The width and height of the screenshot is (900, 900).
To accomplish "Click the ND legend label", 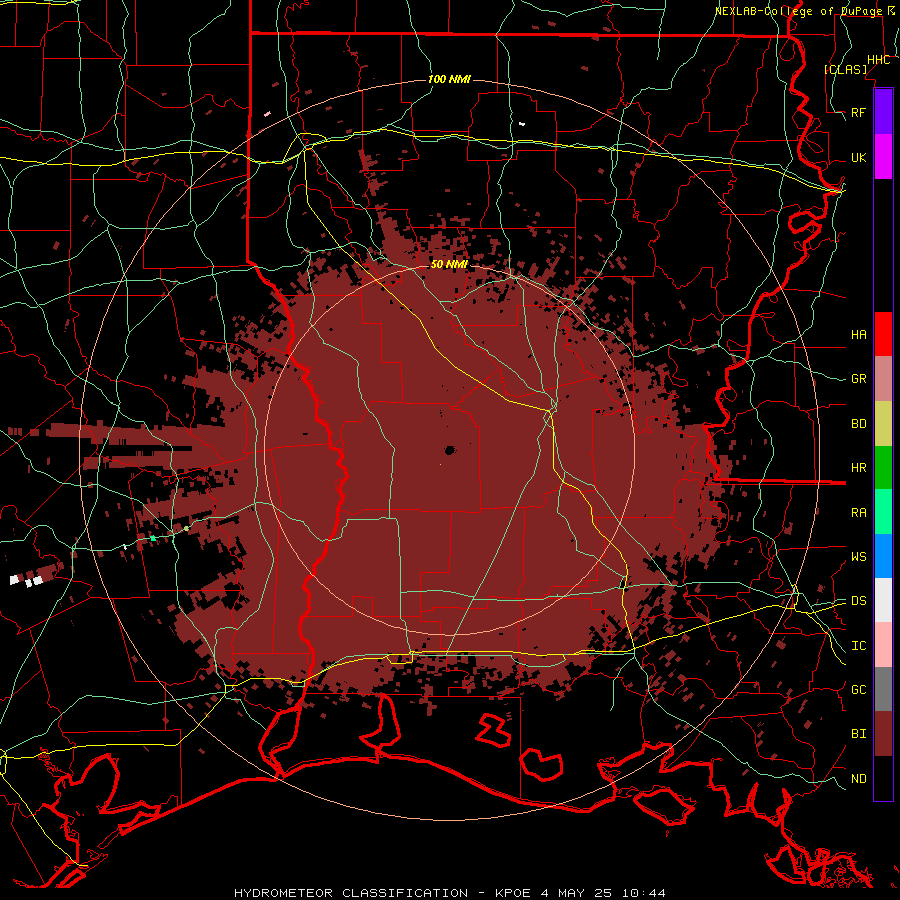I will [x=858, y=779].
